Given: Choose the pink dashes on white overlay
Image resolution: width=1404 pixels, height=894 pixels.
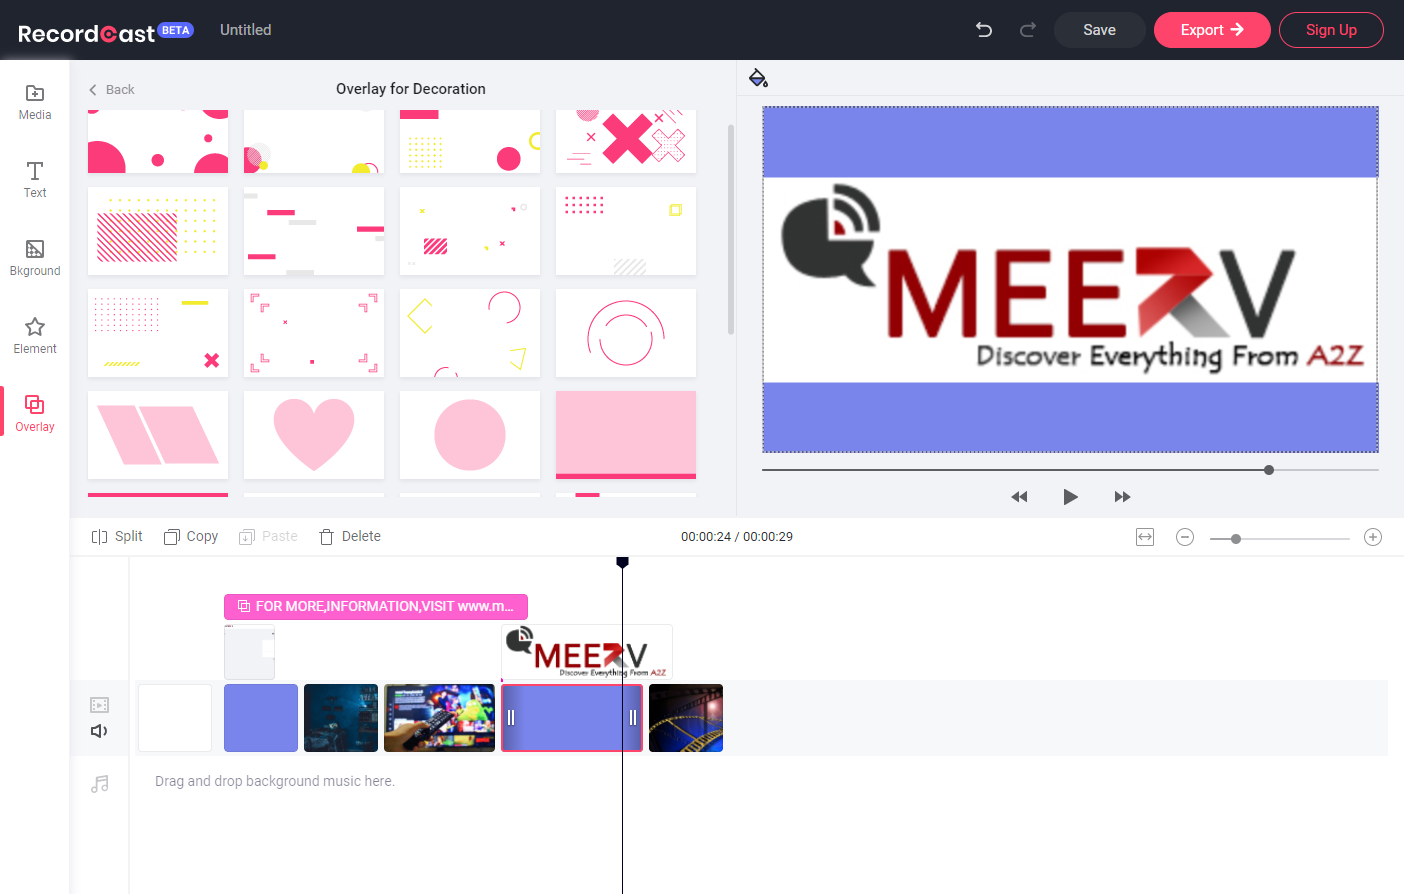Looking at the screenshot, I should (314, 231).
